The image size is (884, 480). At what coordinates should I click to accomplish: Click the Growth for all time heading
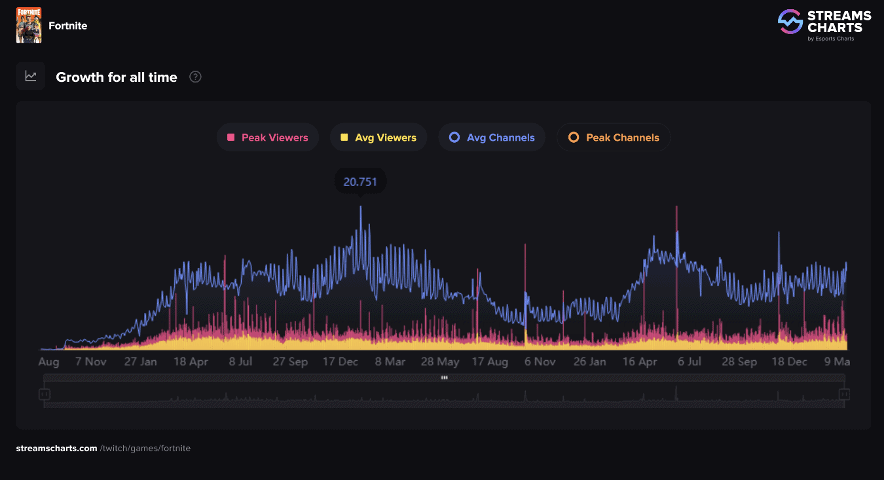(x=116, y=77)
